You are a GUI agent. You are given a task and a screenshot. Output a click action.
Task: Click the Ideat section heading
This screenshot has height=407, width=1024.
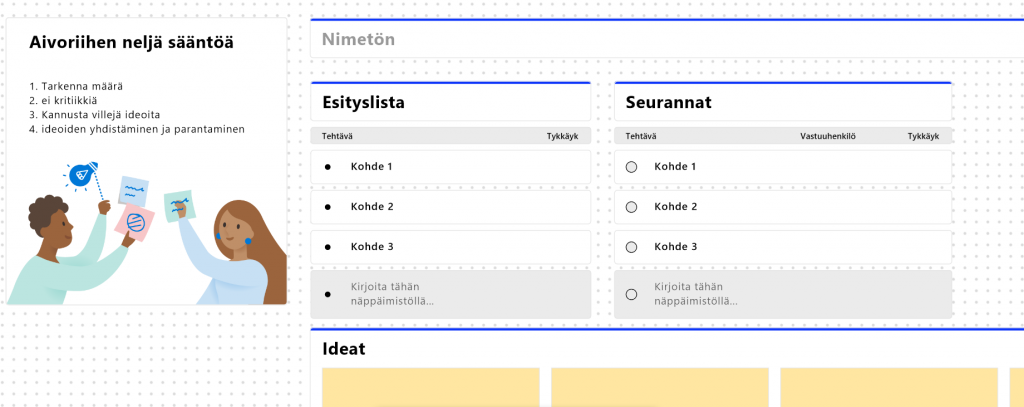pyautogui.click(x=344, y=349)
